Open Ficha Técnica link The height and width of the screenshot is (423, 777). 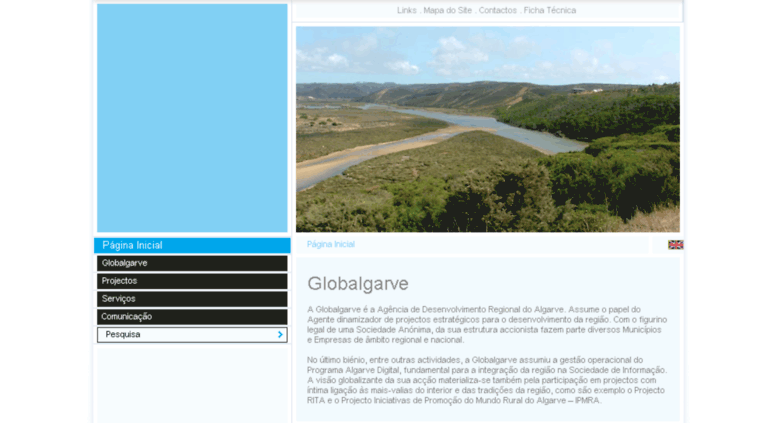click(550, 10)
